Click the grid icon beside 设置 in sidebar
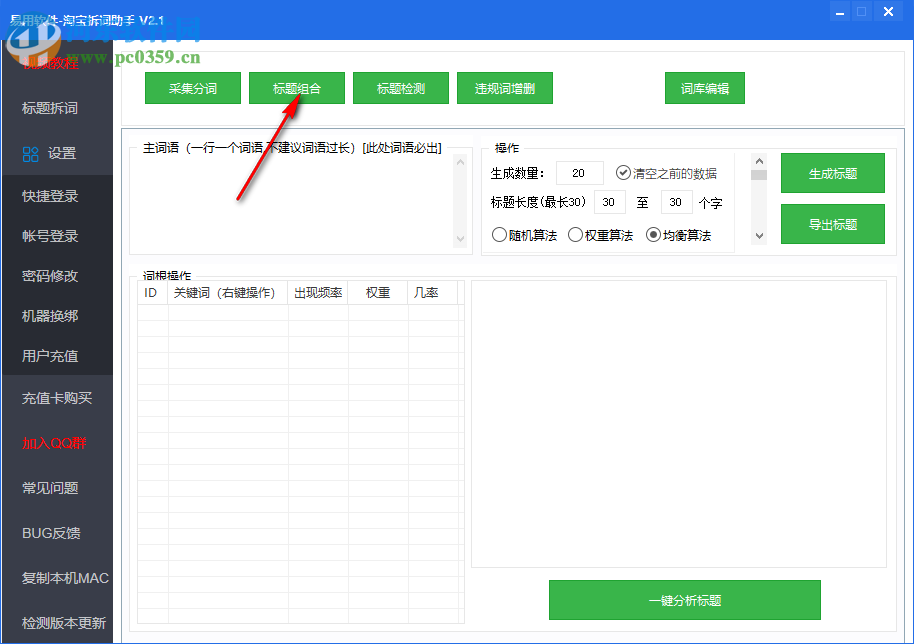This screenshot has width=914, height=644. [31, 153]
